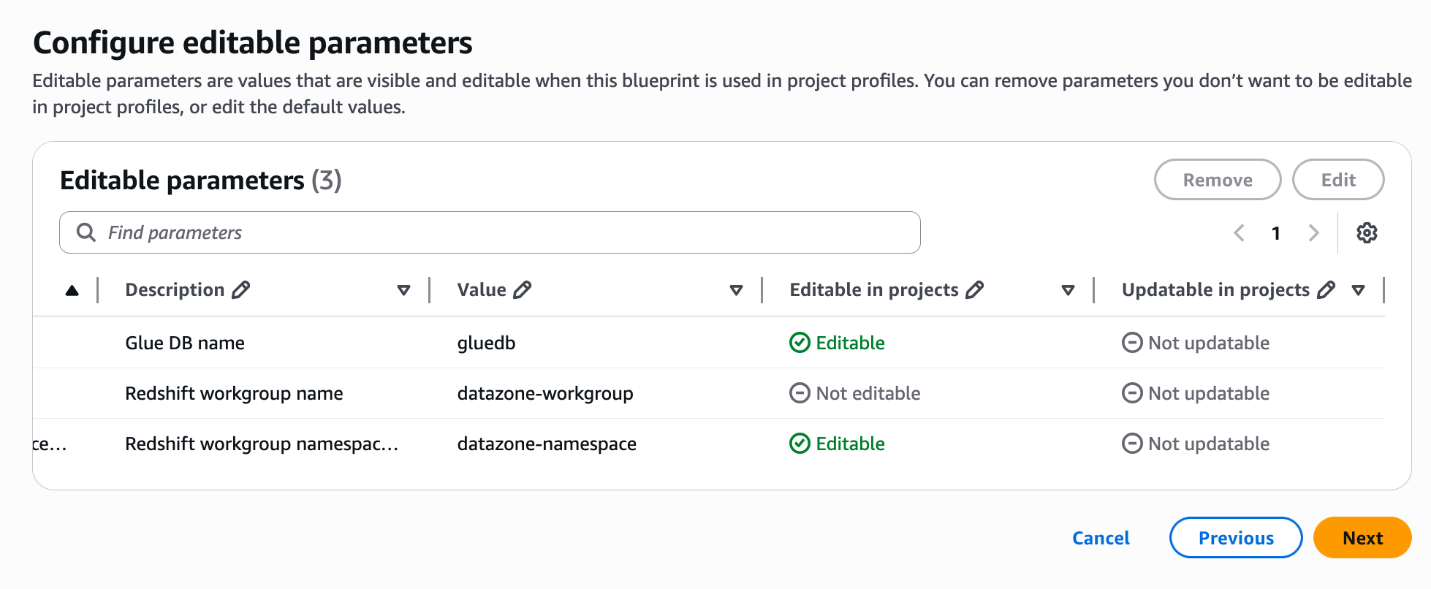Click the pencil icon next to Value header

[521, 290]
